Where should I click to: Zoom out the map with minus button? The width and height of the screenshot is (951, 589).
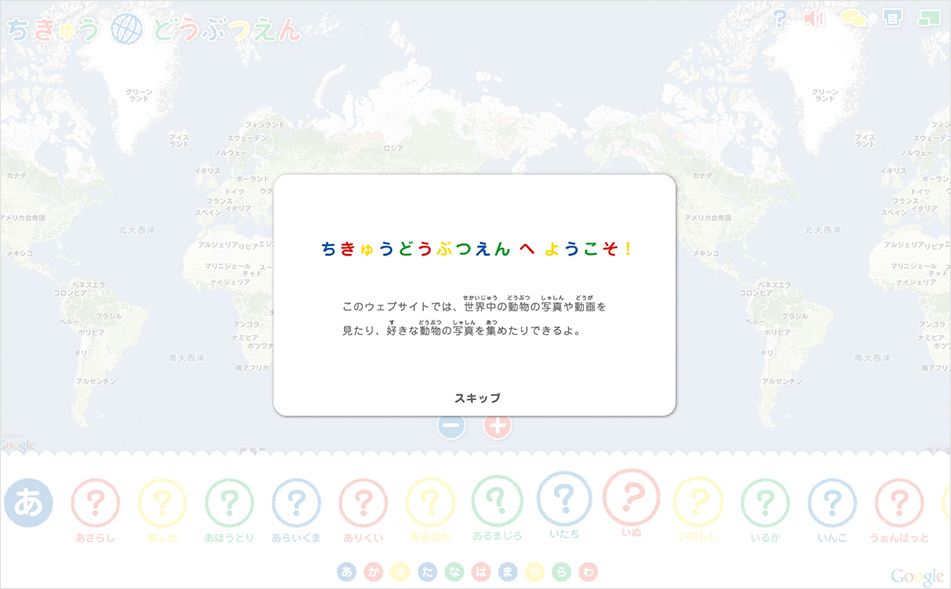click(451, 425)
